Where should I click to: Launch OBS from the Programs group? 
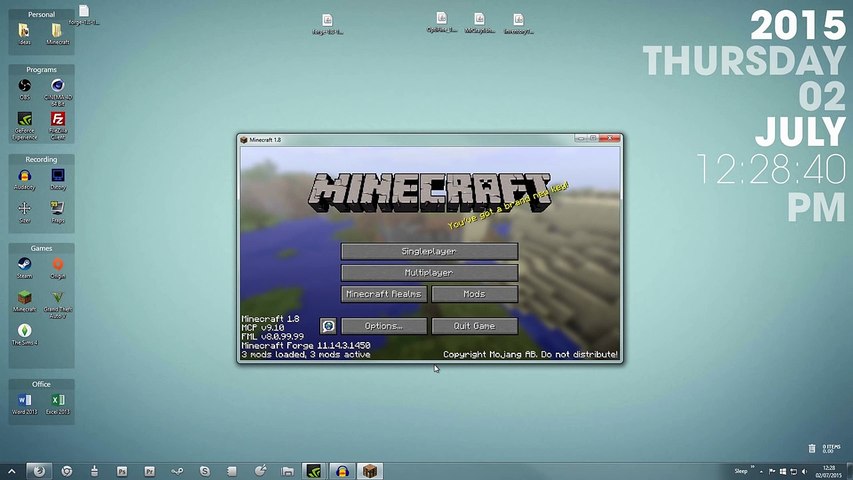pos(24,89)
